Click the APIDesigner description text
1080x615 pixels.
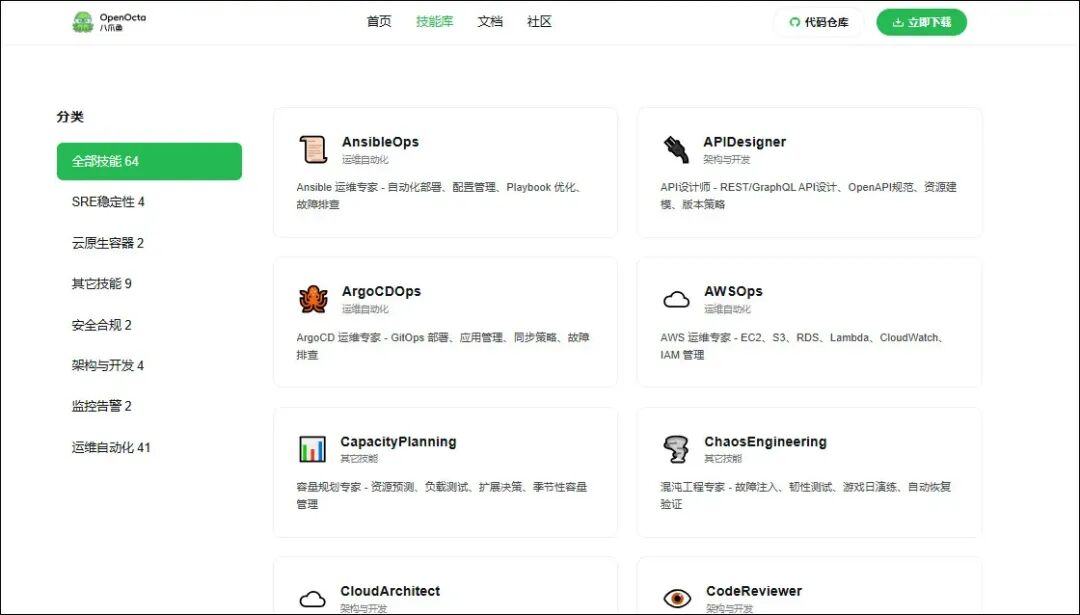click(x=809, y=196)
